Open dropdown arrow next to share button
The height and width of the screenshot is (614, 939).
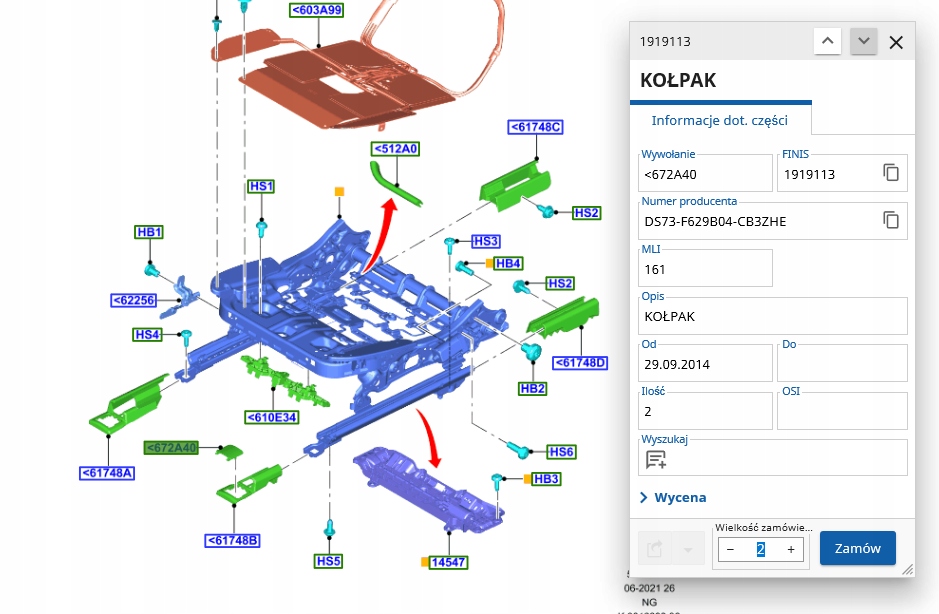[x=688, y=549]
